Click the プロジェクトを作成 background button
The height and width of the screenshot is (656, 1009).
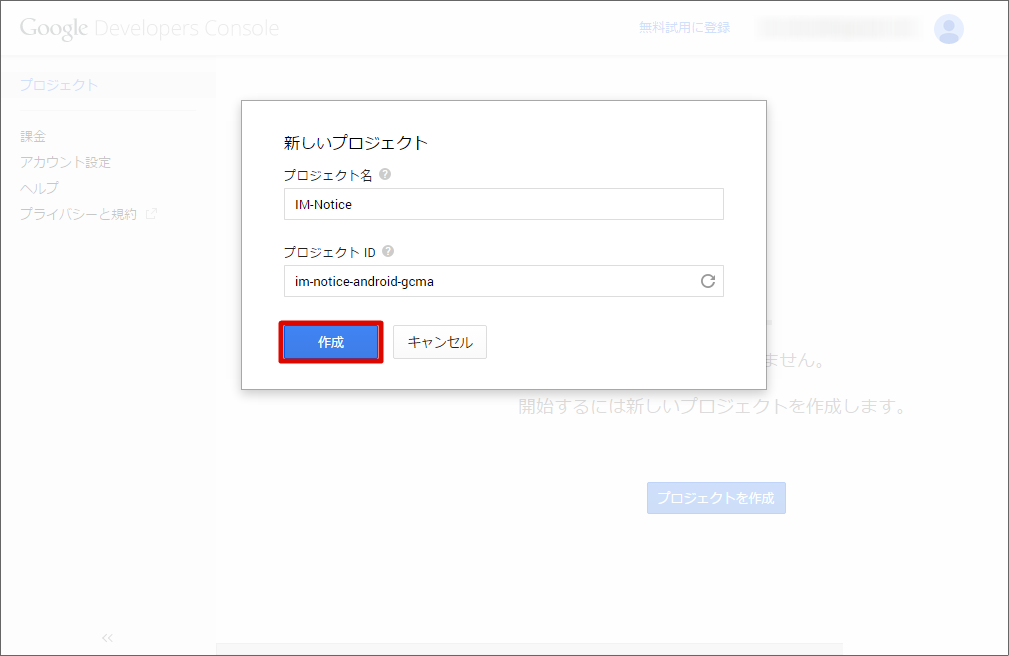[x=716, y=498]
